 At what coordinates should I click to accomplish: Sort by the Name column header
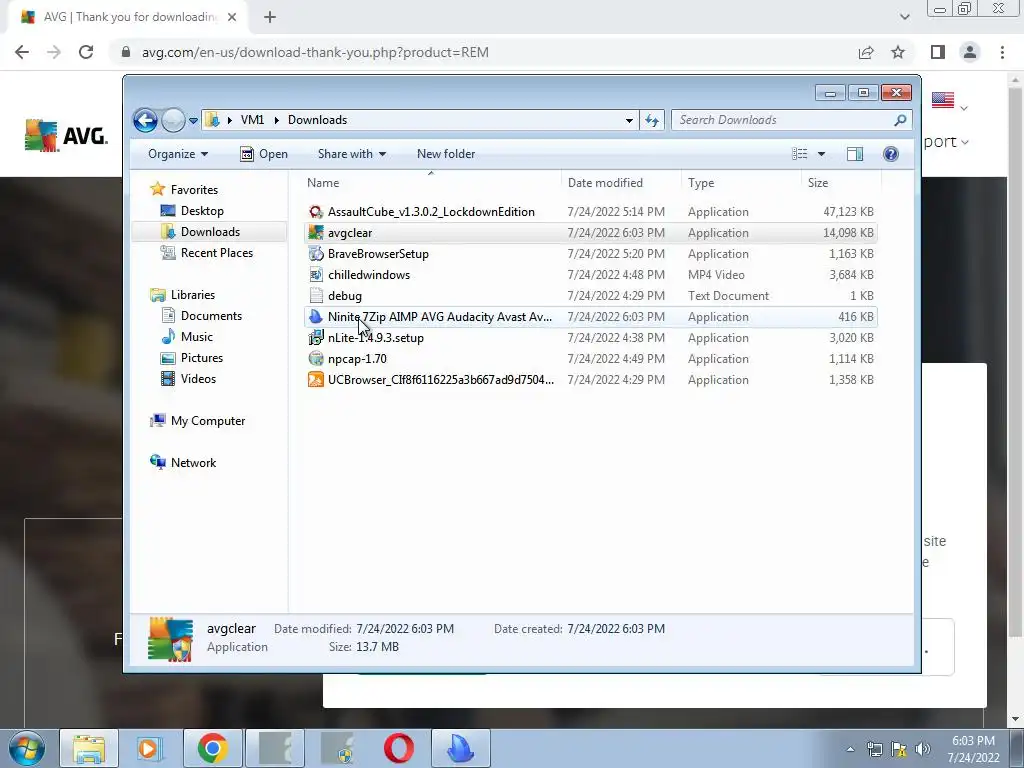point(431,182)
